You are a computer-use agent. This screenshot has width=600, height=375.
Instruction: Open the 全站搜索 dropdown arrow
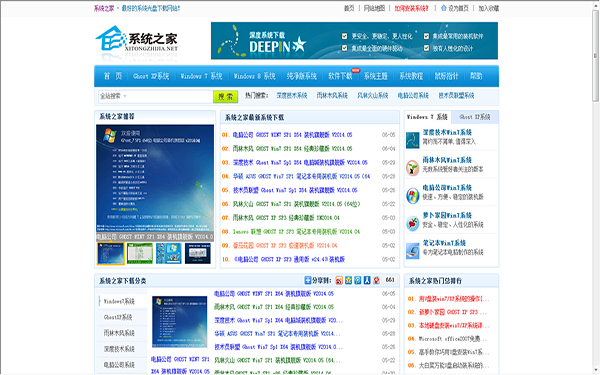pos(125,96)
